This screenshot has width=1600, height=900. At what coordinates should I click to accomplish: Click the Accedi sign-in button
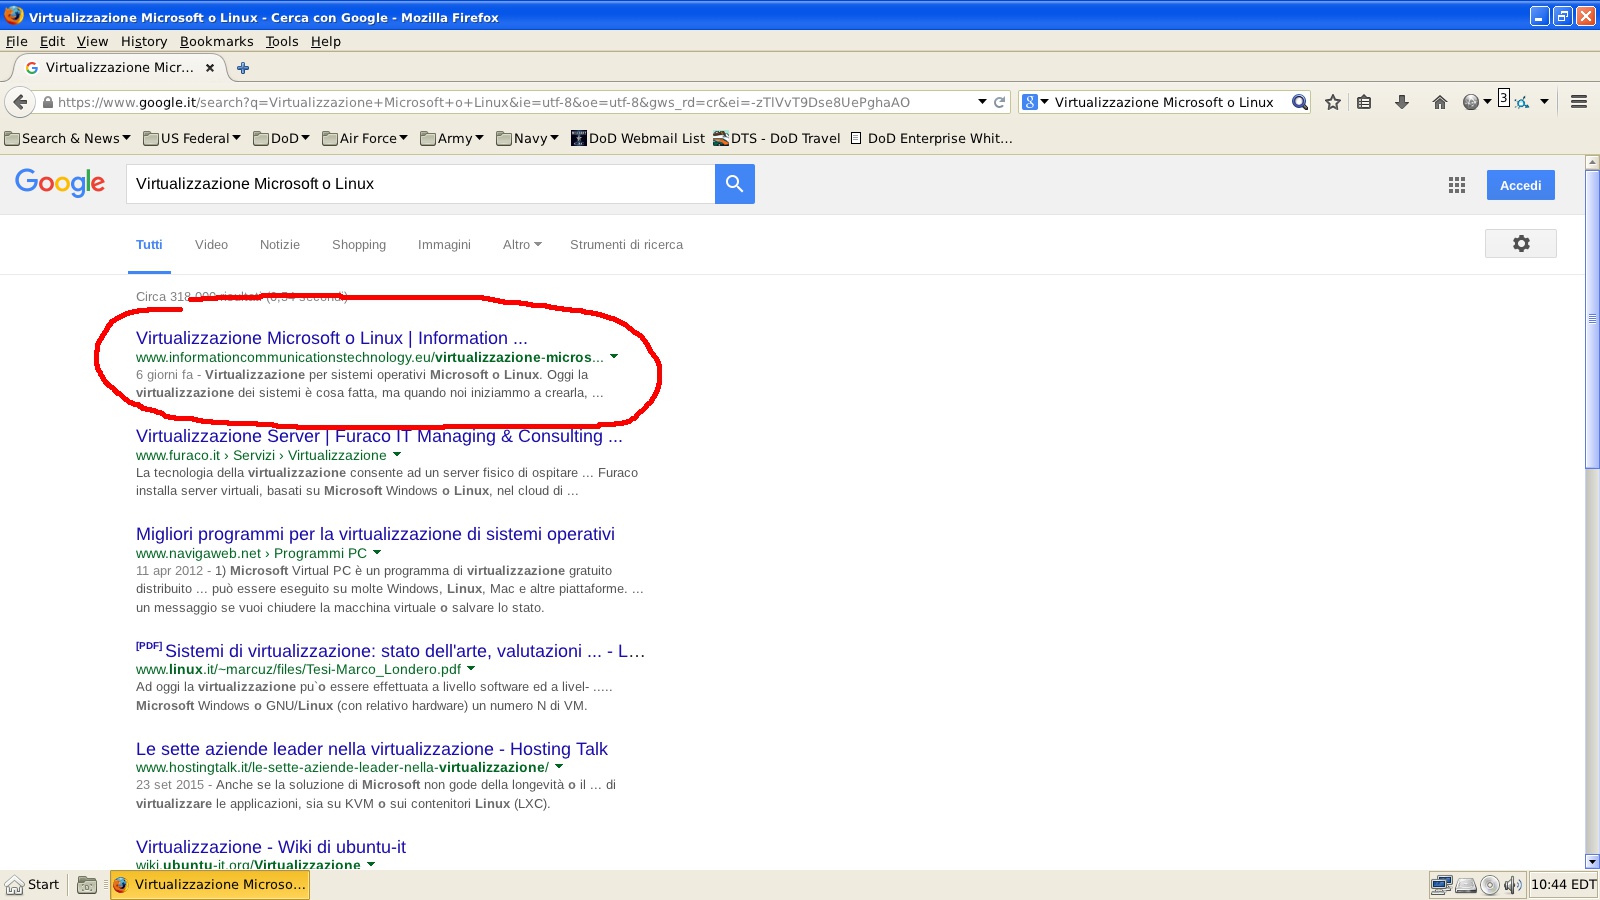[1520, 185]
